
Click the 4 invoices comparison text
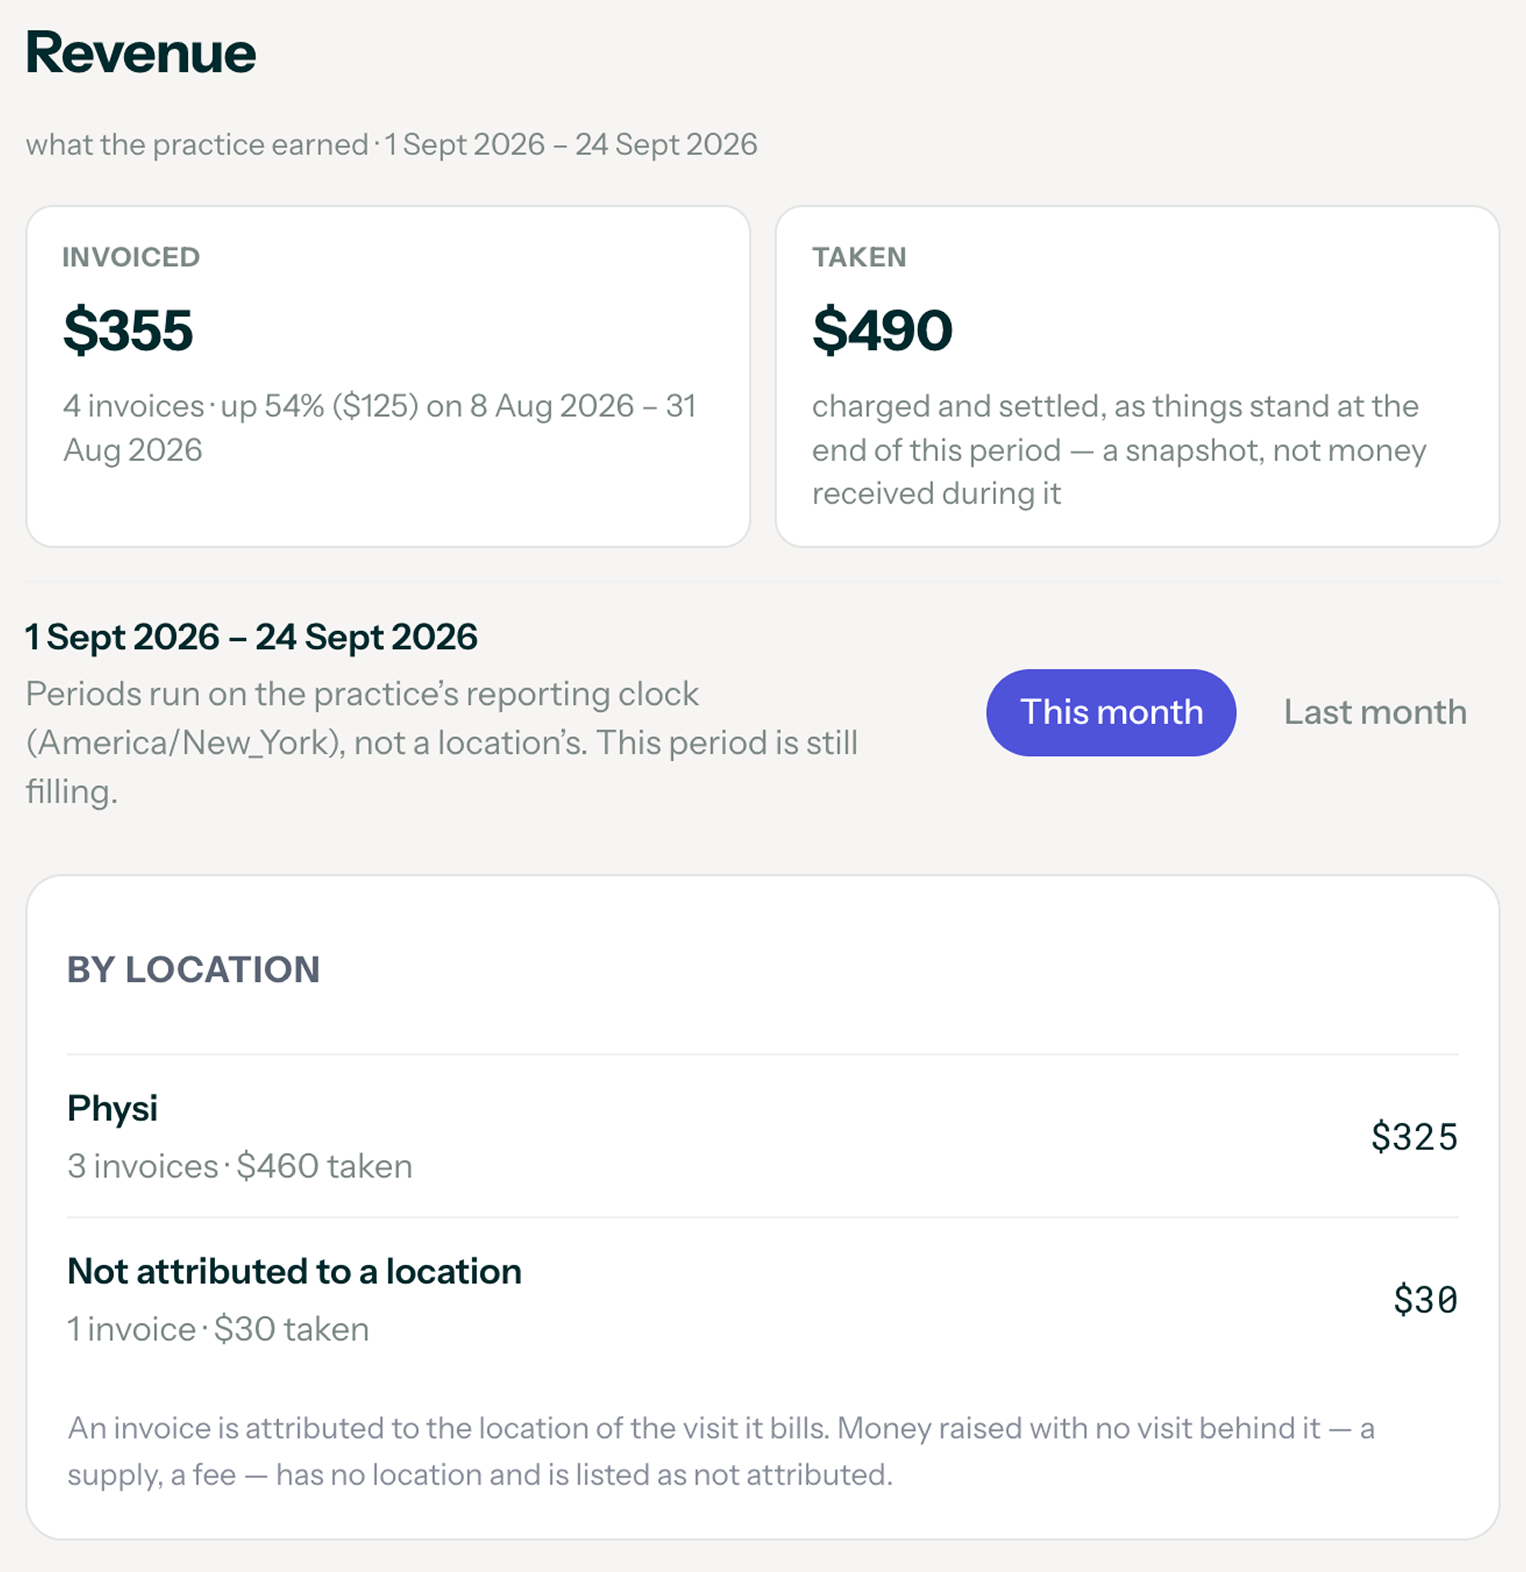(x=380, y=428)
